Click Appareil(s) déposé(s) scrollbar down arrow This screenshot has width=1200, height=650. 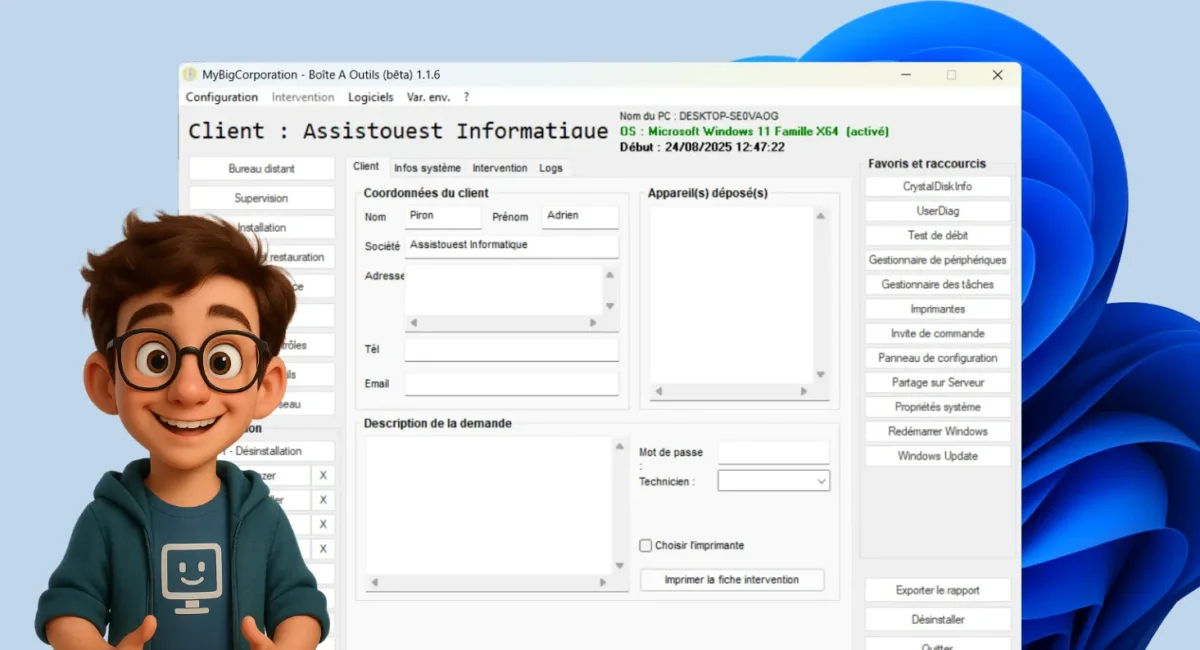821,375
